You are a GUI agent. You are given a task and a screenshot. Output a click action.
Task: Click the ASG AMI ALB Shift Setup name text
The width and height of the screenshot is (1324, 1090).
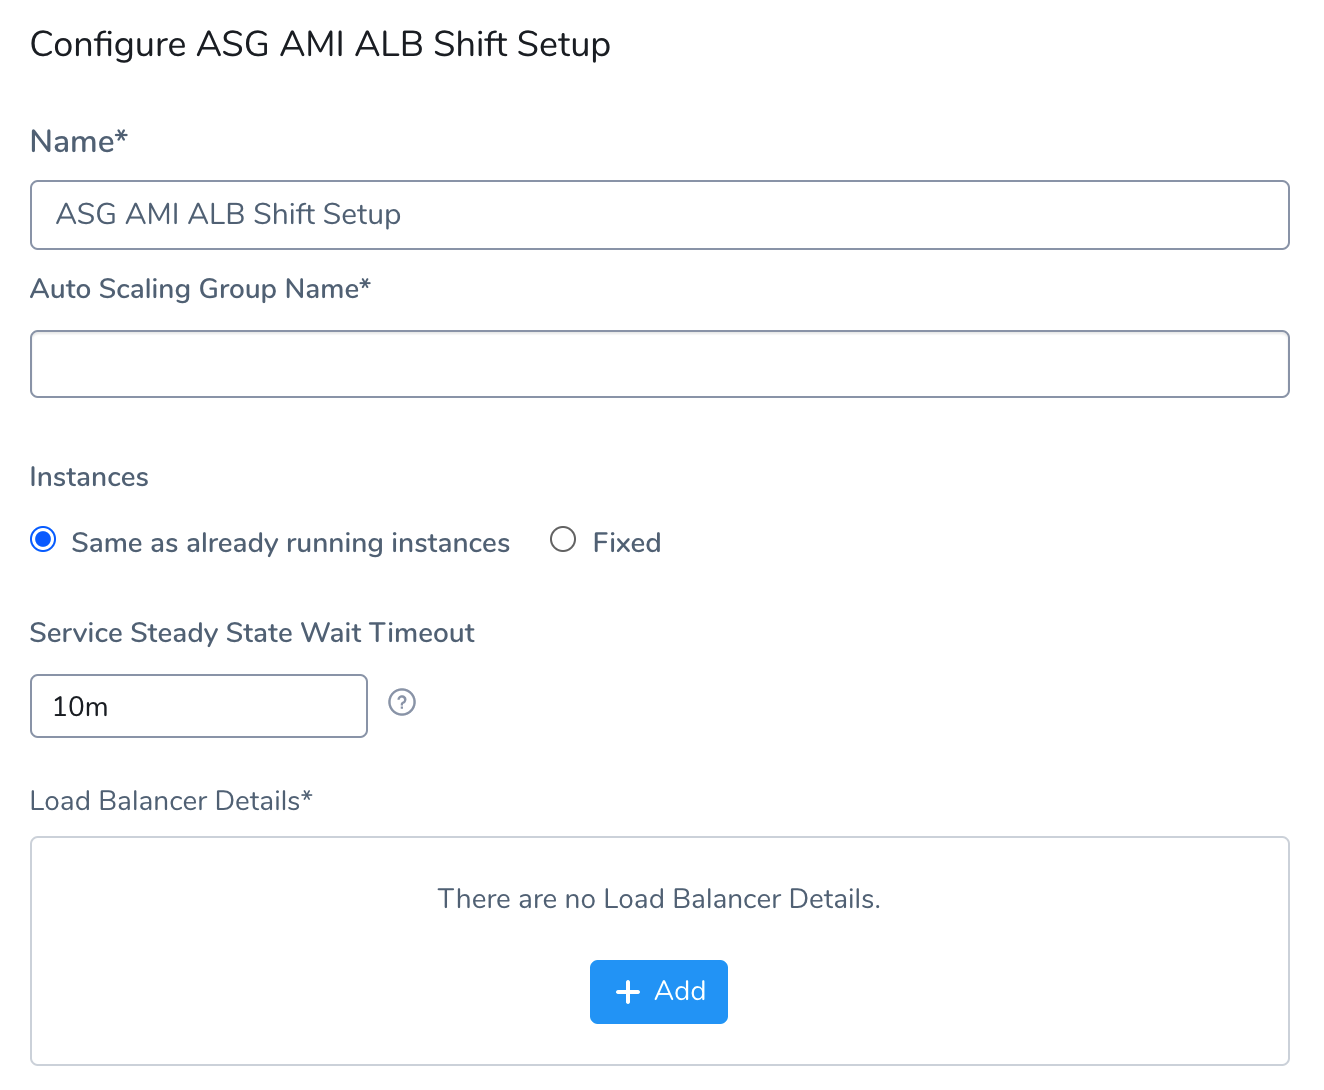tap(228, 214)
